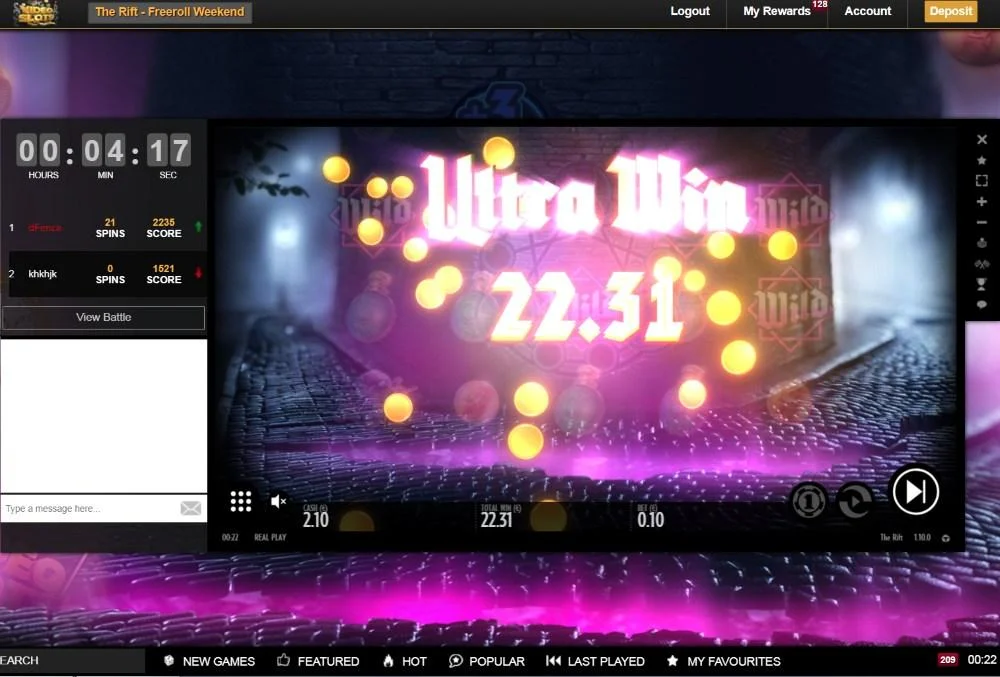Click the 1521 SCORE value
1000x677 pixels.
pos(164,274)
